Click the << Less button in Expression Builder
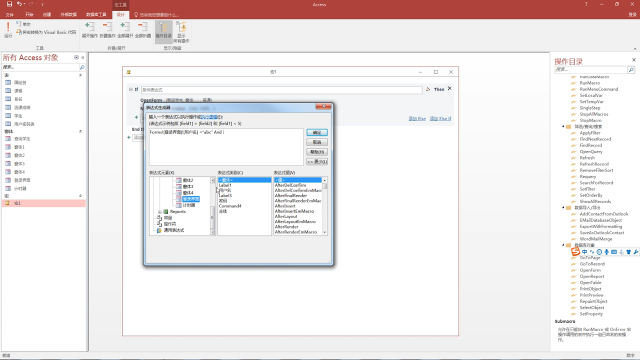This screenshot has width=640, height=360. [317, 162]
